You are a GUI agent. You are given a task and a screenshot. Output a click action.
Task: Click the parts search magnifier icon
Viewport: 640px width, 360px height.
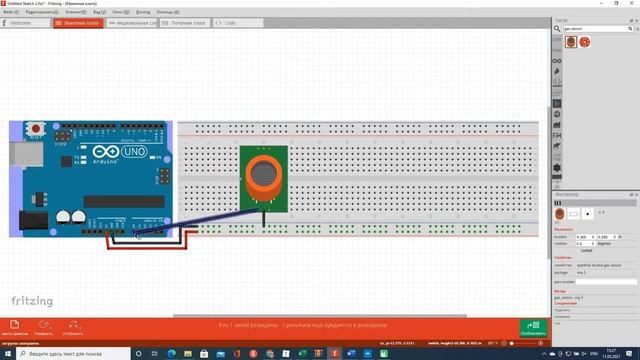pyautogui.click(x=557, y=29)
